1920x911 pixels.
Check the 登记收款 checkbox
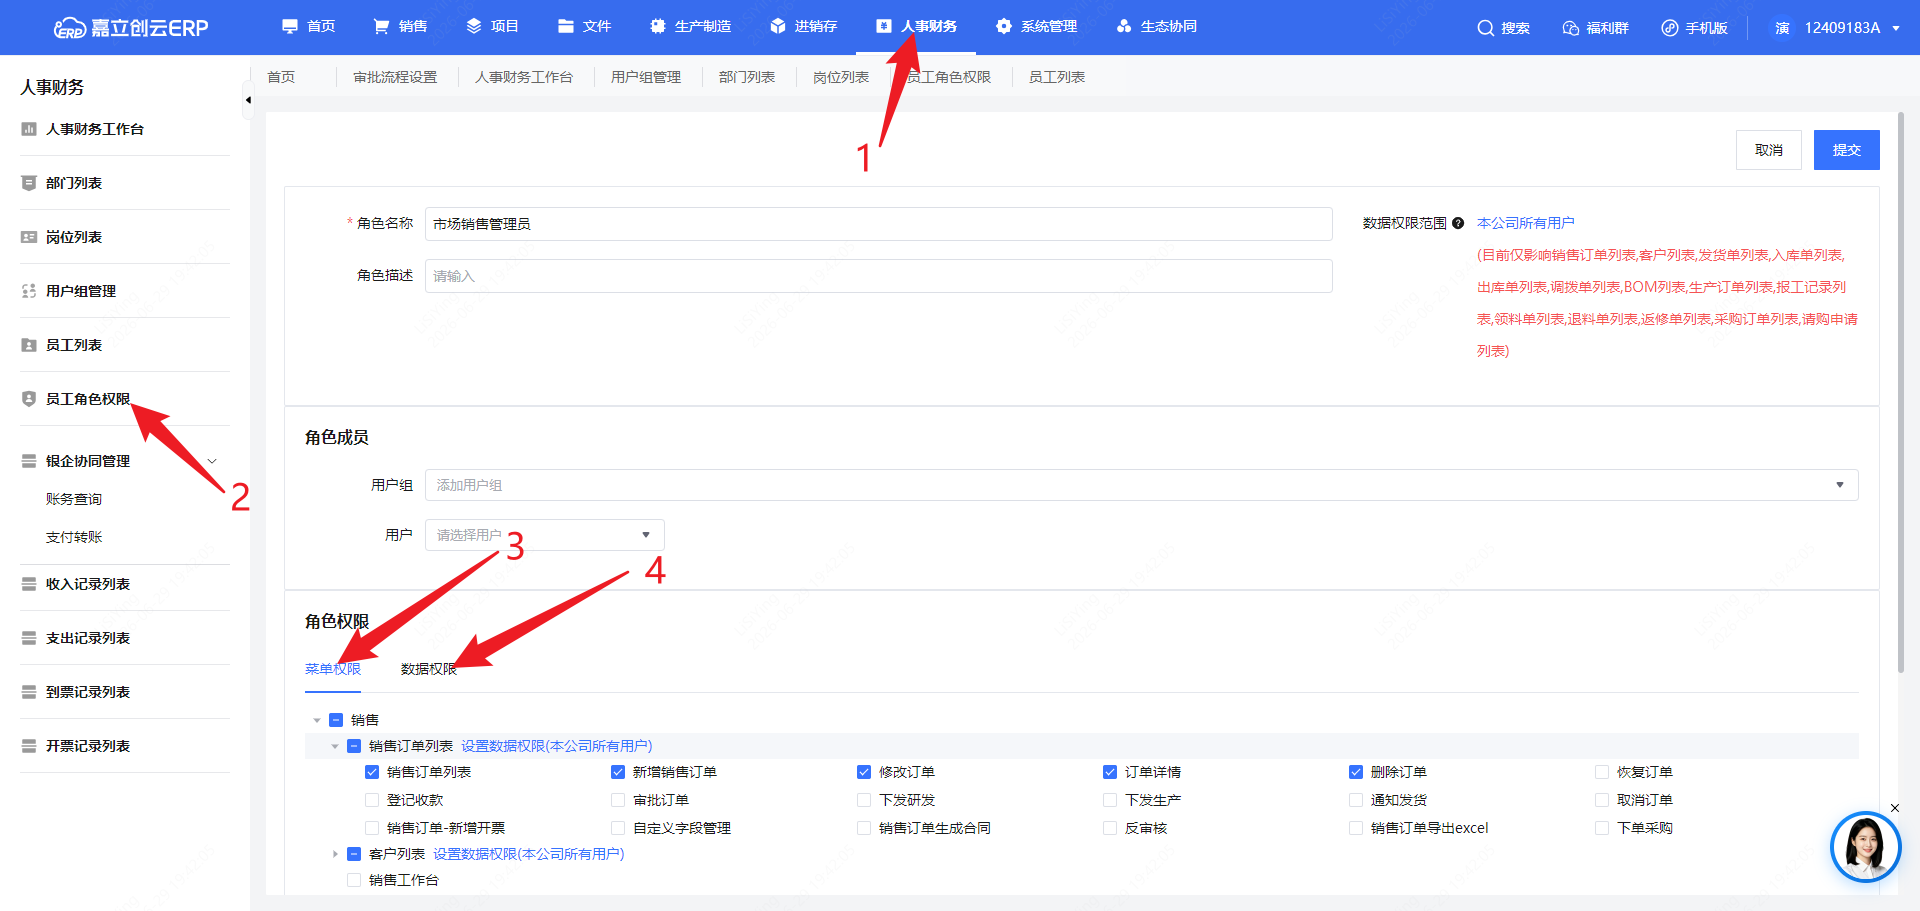372,800
